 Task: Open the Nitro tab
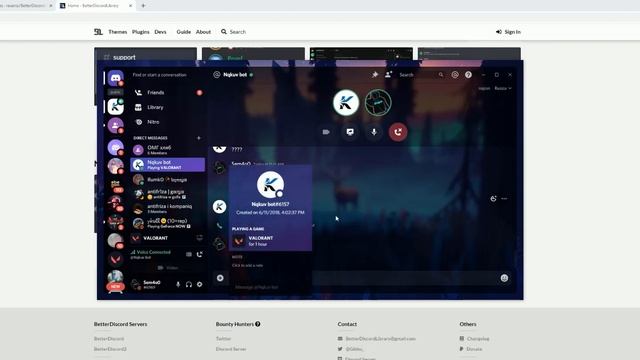167,122
